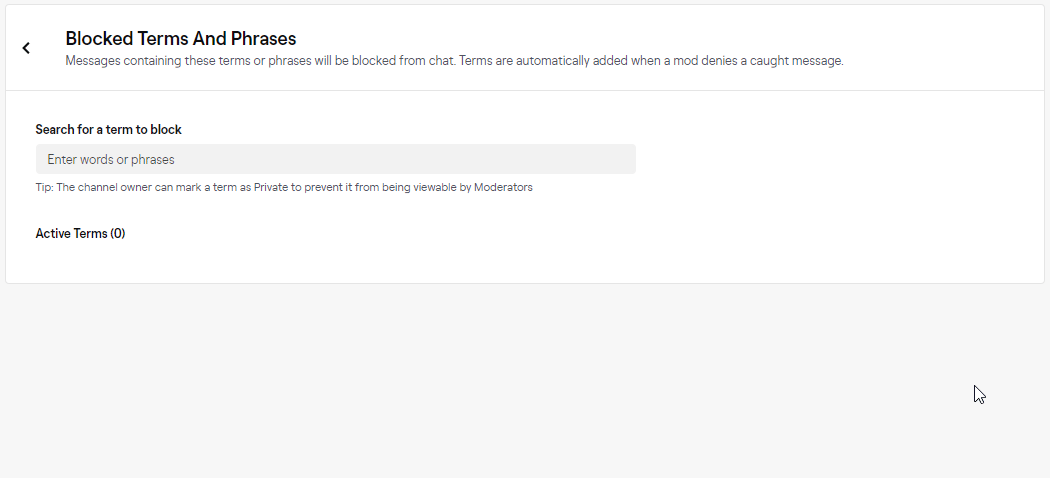Click the 'Search for a term to block' label
Viewport: 1050px width, 478px height.
(x=108, y=129)
